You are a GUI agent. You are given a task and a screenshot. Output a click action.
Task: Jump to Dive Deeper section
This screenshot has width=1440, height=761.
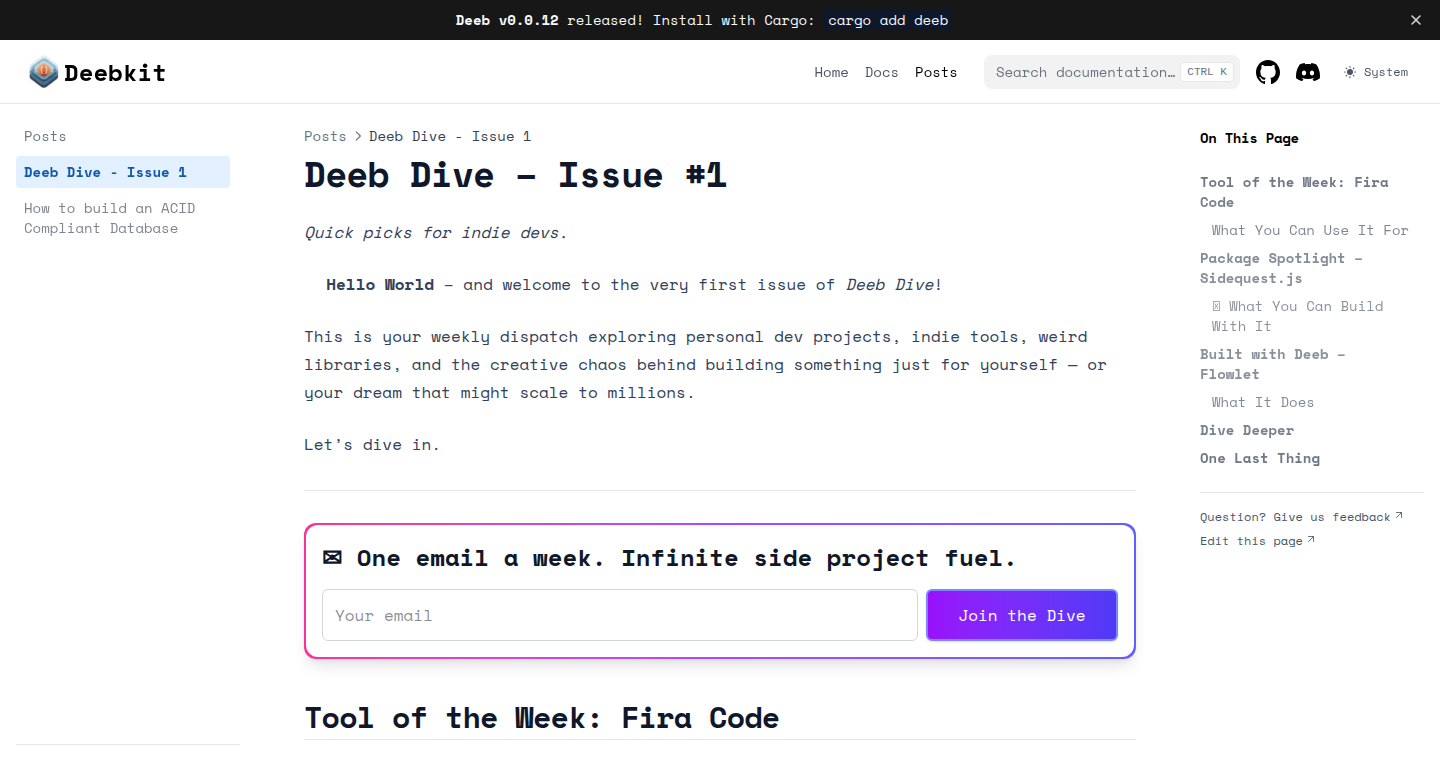1247,430
